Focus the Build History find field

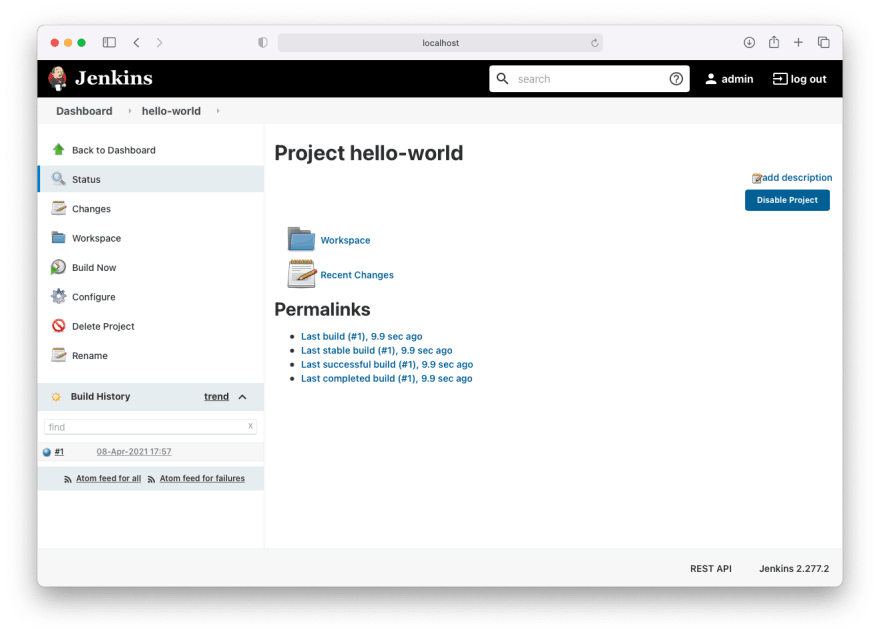click(x=150, y=427)
